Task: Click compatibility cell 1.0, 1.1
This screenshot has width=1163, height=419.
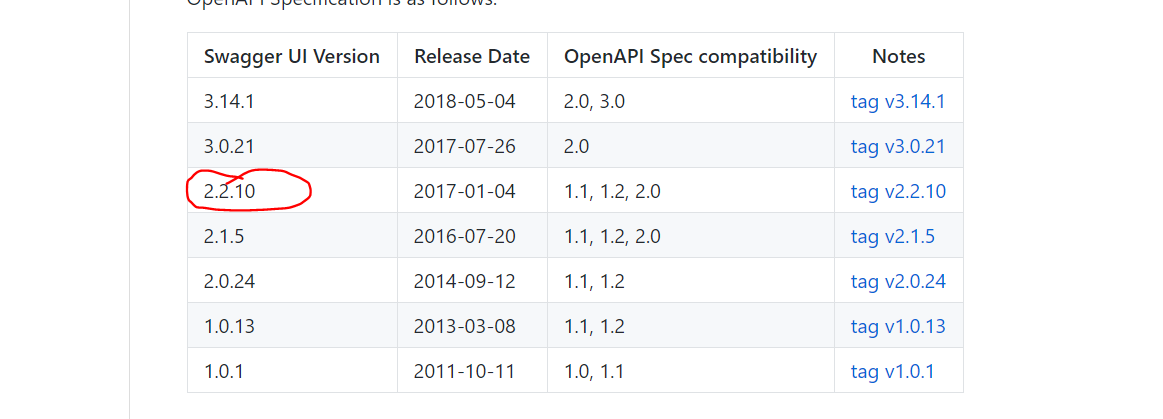Action: (691, 372)
